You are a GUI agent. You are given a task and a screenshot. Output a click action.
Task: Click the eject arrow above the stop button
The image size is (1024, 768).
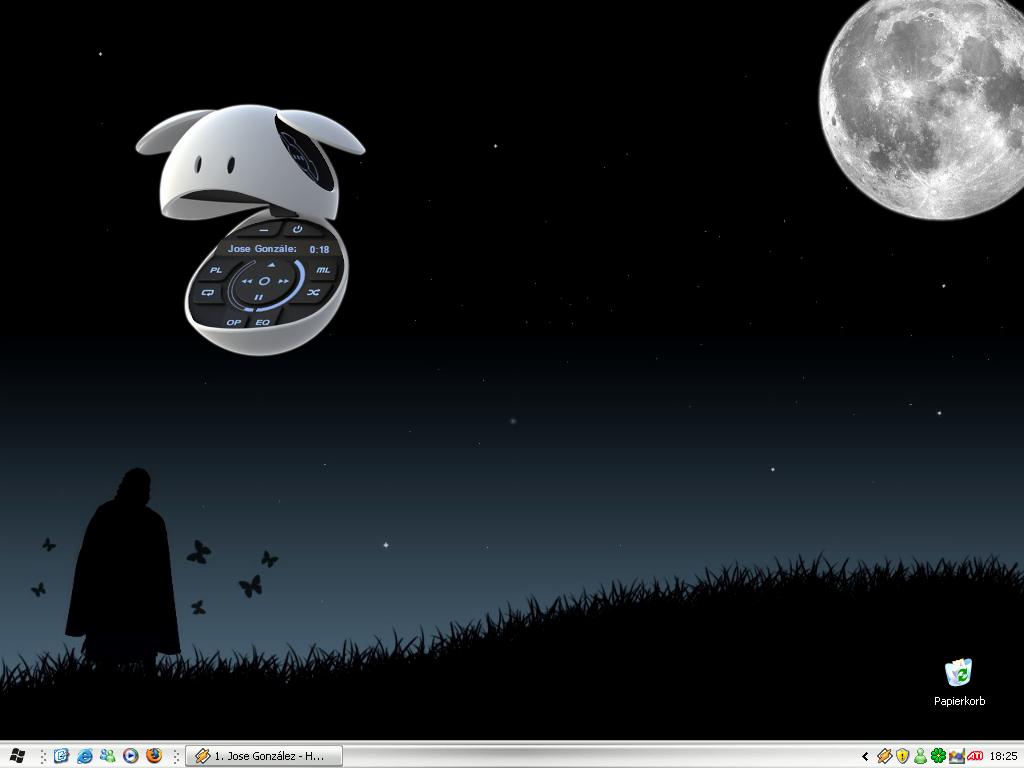(270, 265)
